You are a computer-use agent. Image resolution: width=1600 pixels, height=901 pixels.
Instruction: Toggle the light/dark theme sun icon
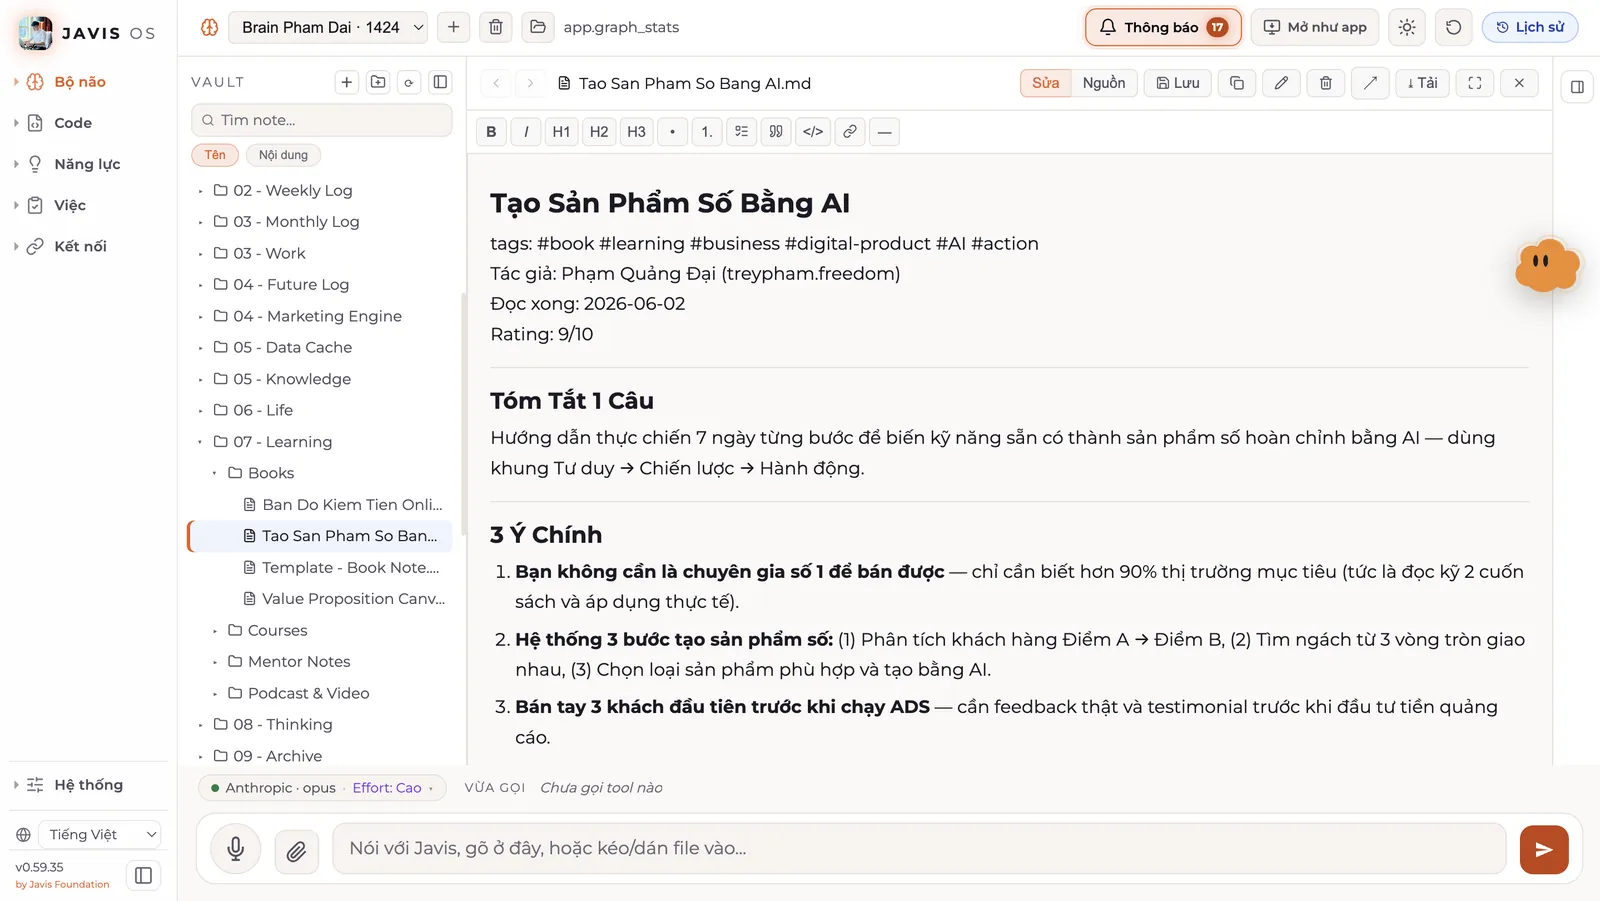[x=1407, y=27]
